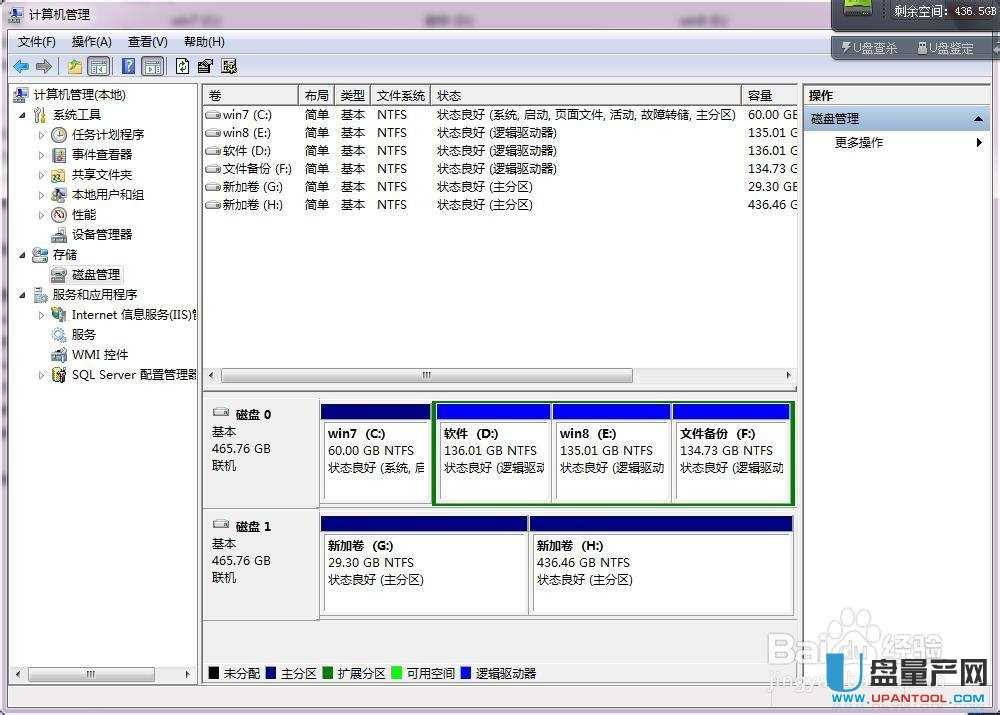The width and height of the screenshot is (1000, 715).
Task: Collapse the 磁盘管理 actions section
Action: point(979,119)
